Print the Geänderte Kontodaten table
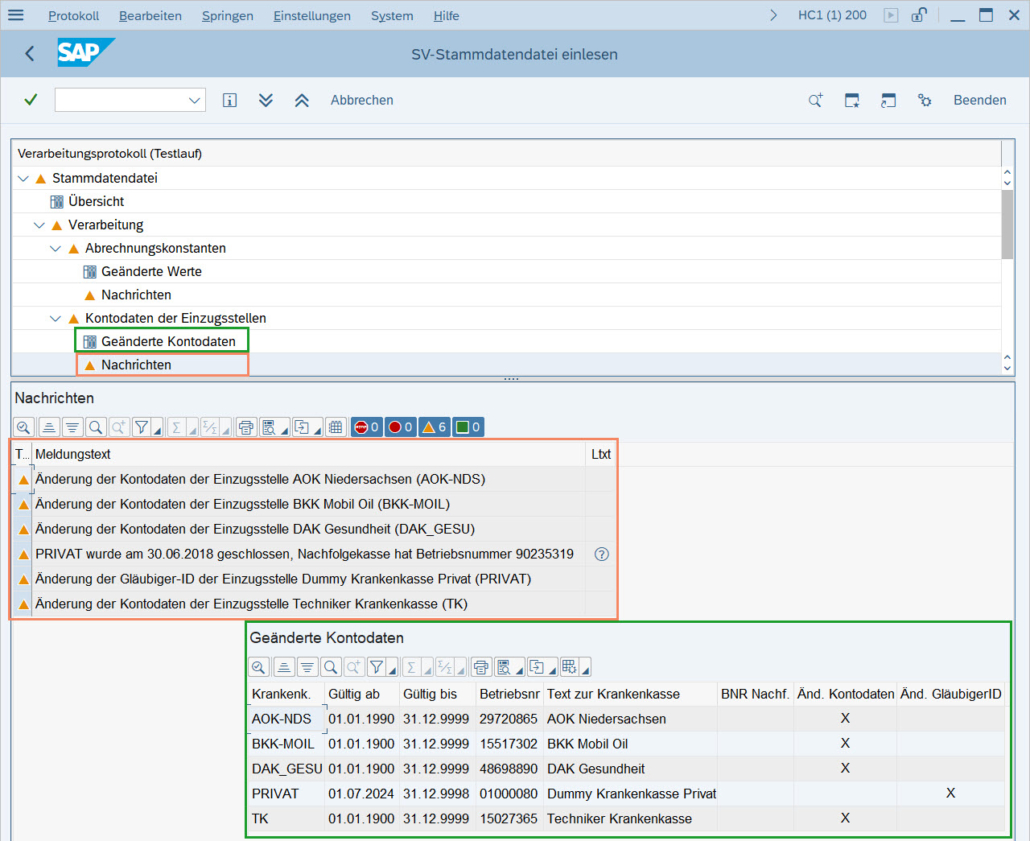 [481, 668]
